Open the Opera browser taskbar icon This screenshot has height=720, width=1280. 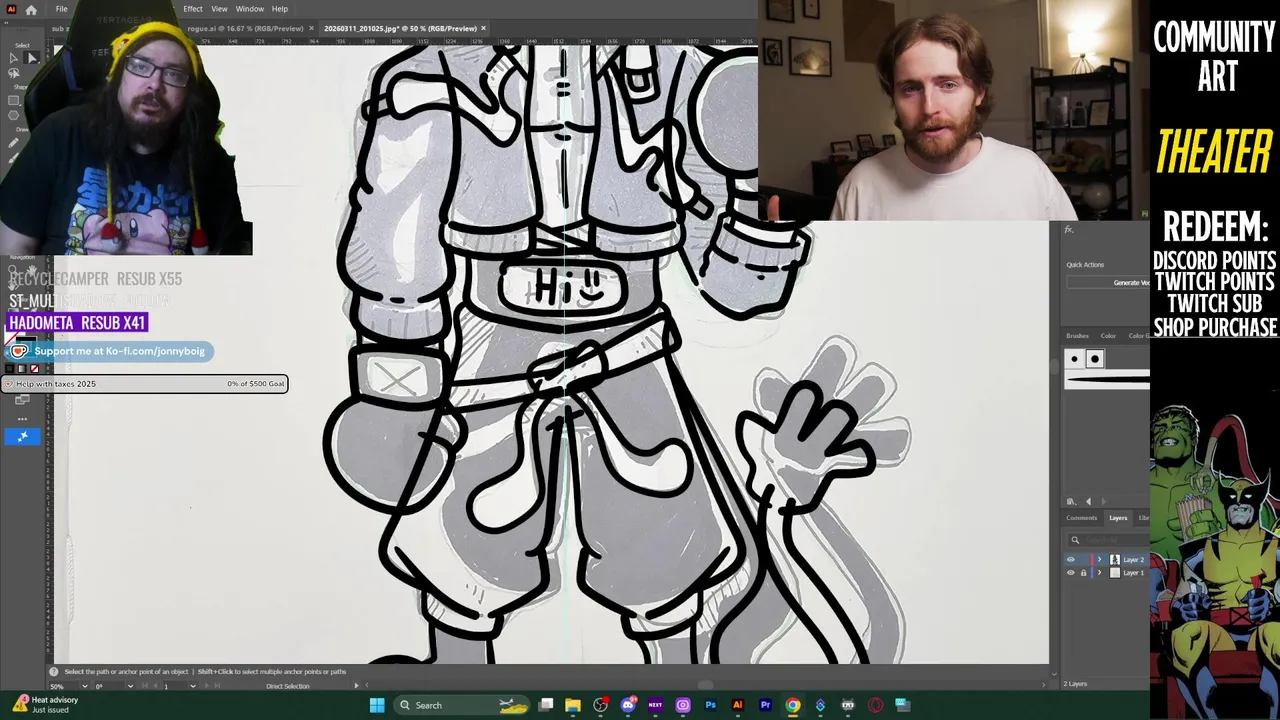[x=876, y=705]
